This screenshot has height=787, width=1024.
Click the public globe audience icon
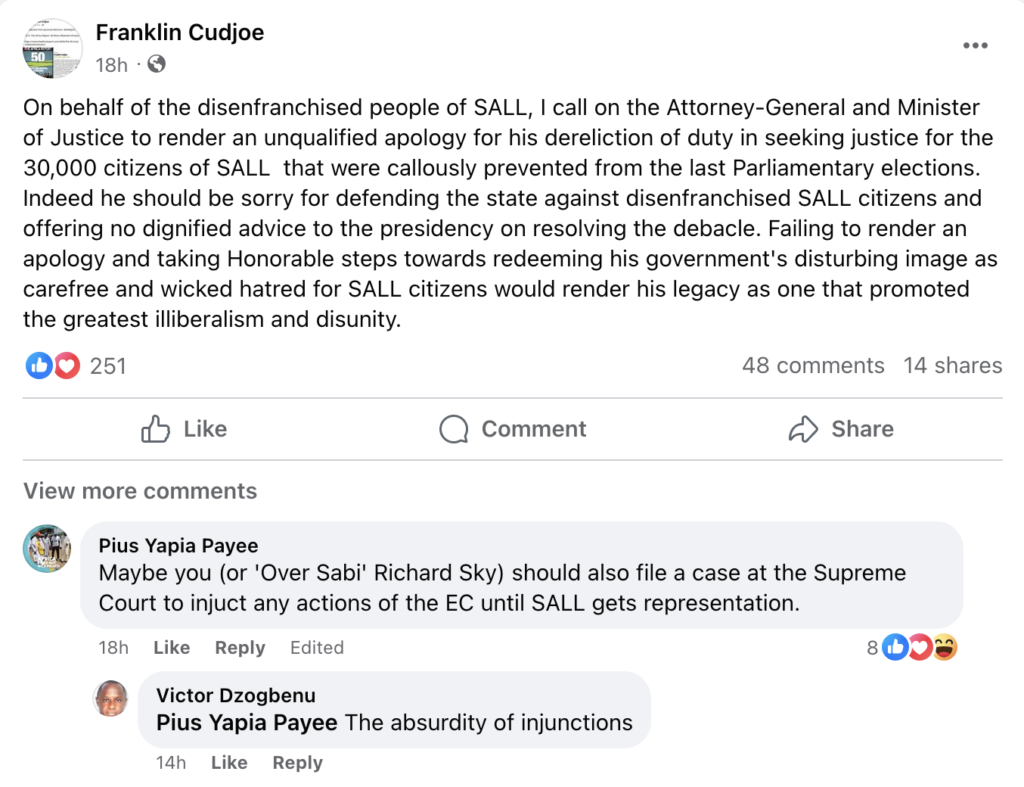pyautogui.click(x=156, y=65)
